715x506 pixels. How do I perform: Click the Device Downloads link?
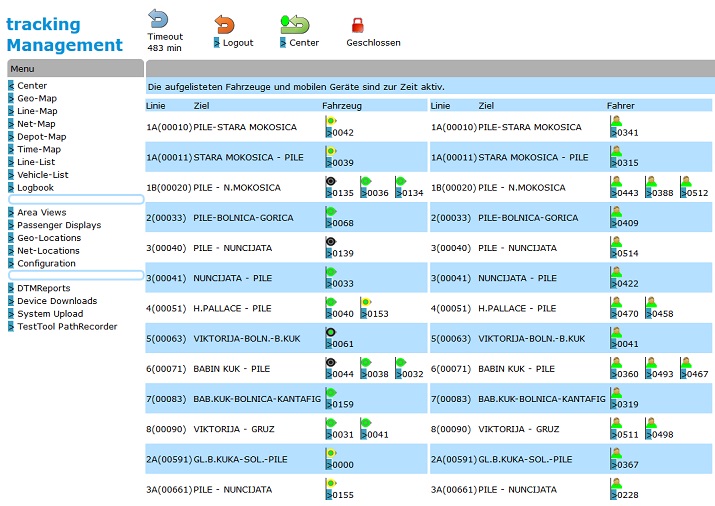(x=57, y=301)
